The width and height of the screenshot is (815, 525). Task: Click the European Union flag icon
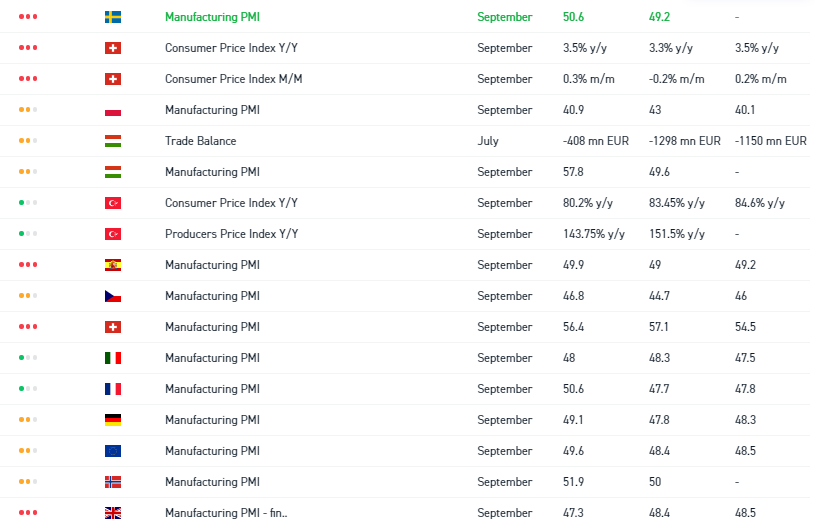113,451
